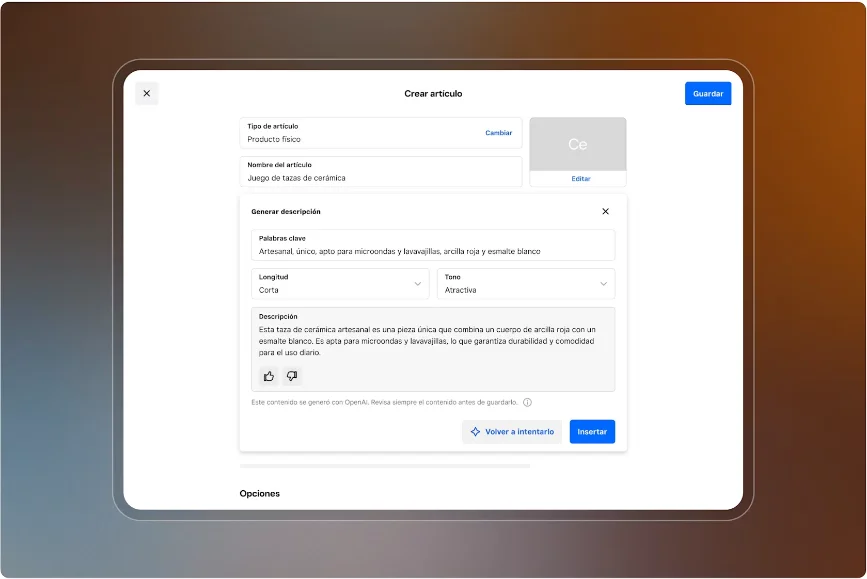Click the Generar descripción heading text
The height and width of the screenshot is (579, 867).
tap(286, 211)
